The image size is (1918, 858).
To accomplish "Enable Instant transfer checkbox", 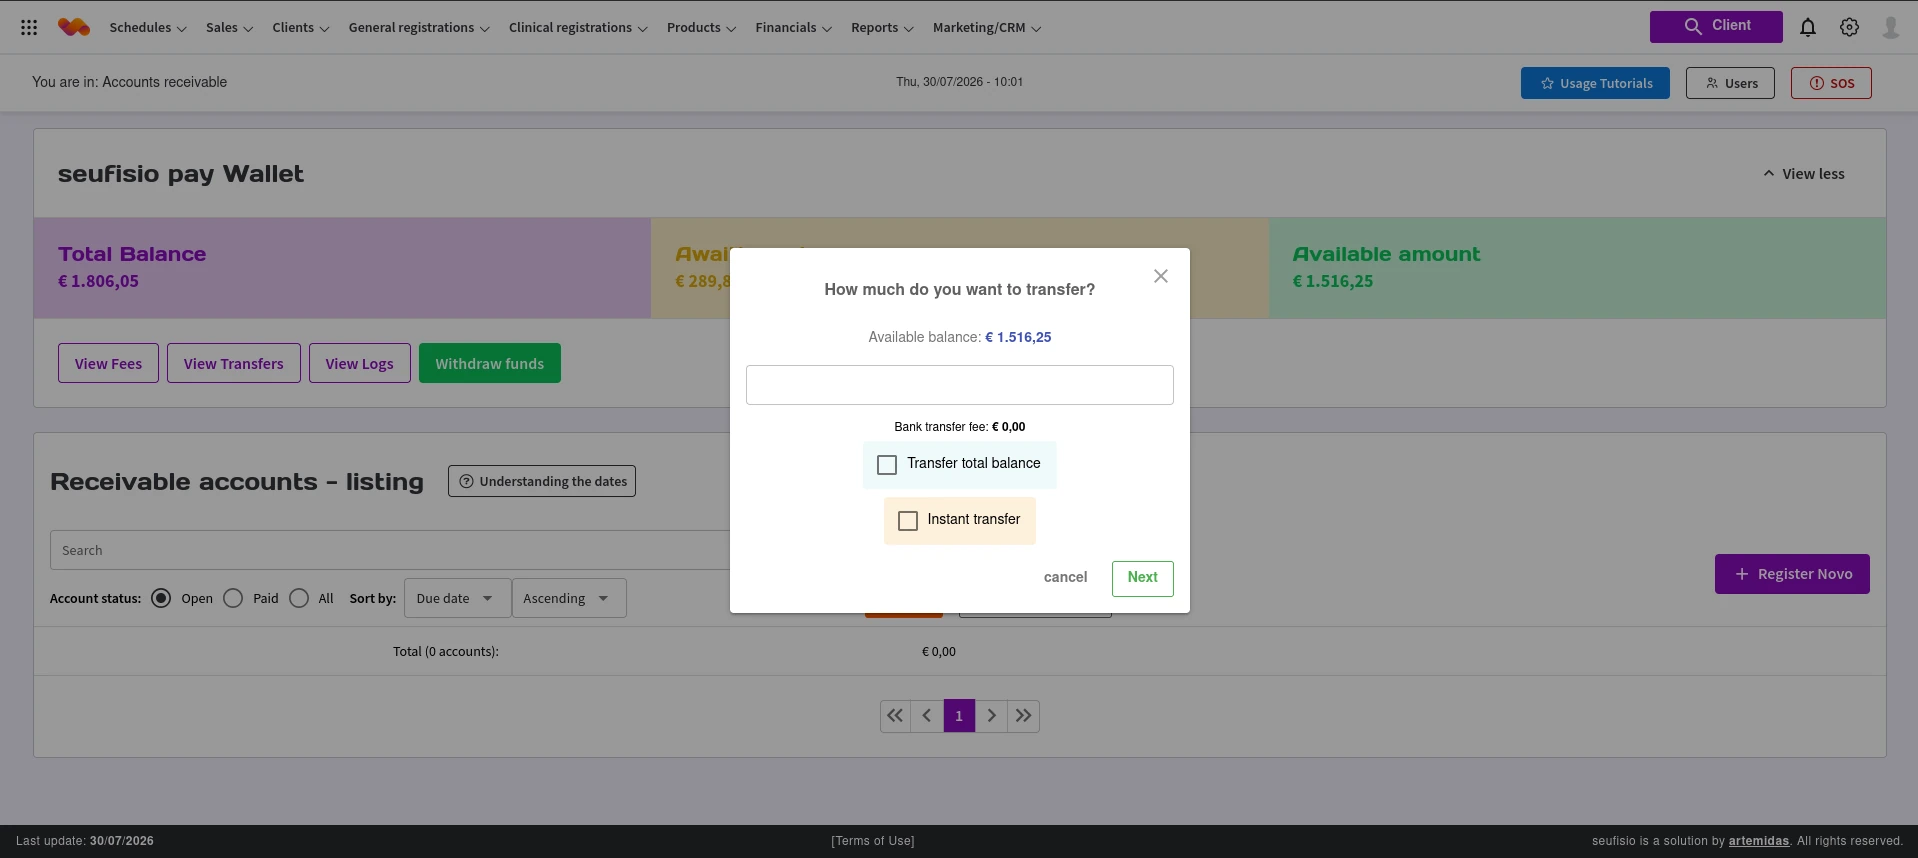I will pos(908,521).
